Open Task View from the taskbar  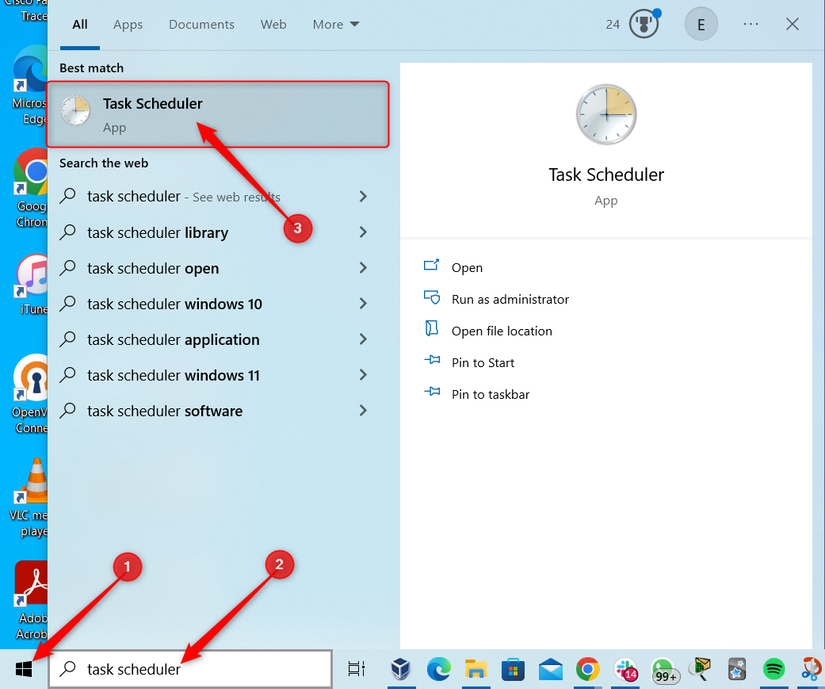tap(355, 668)
